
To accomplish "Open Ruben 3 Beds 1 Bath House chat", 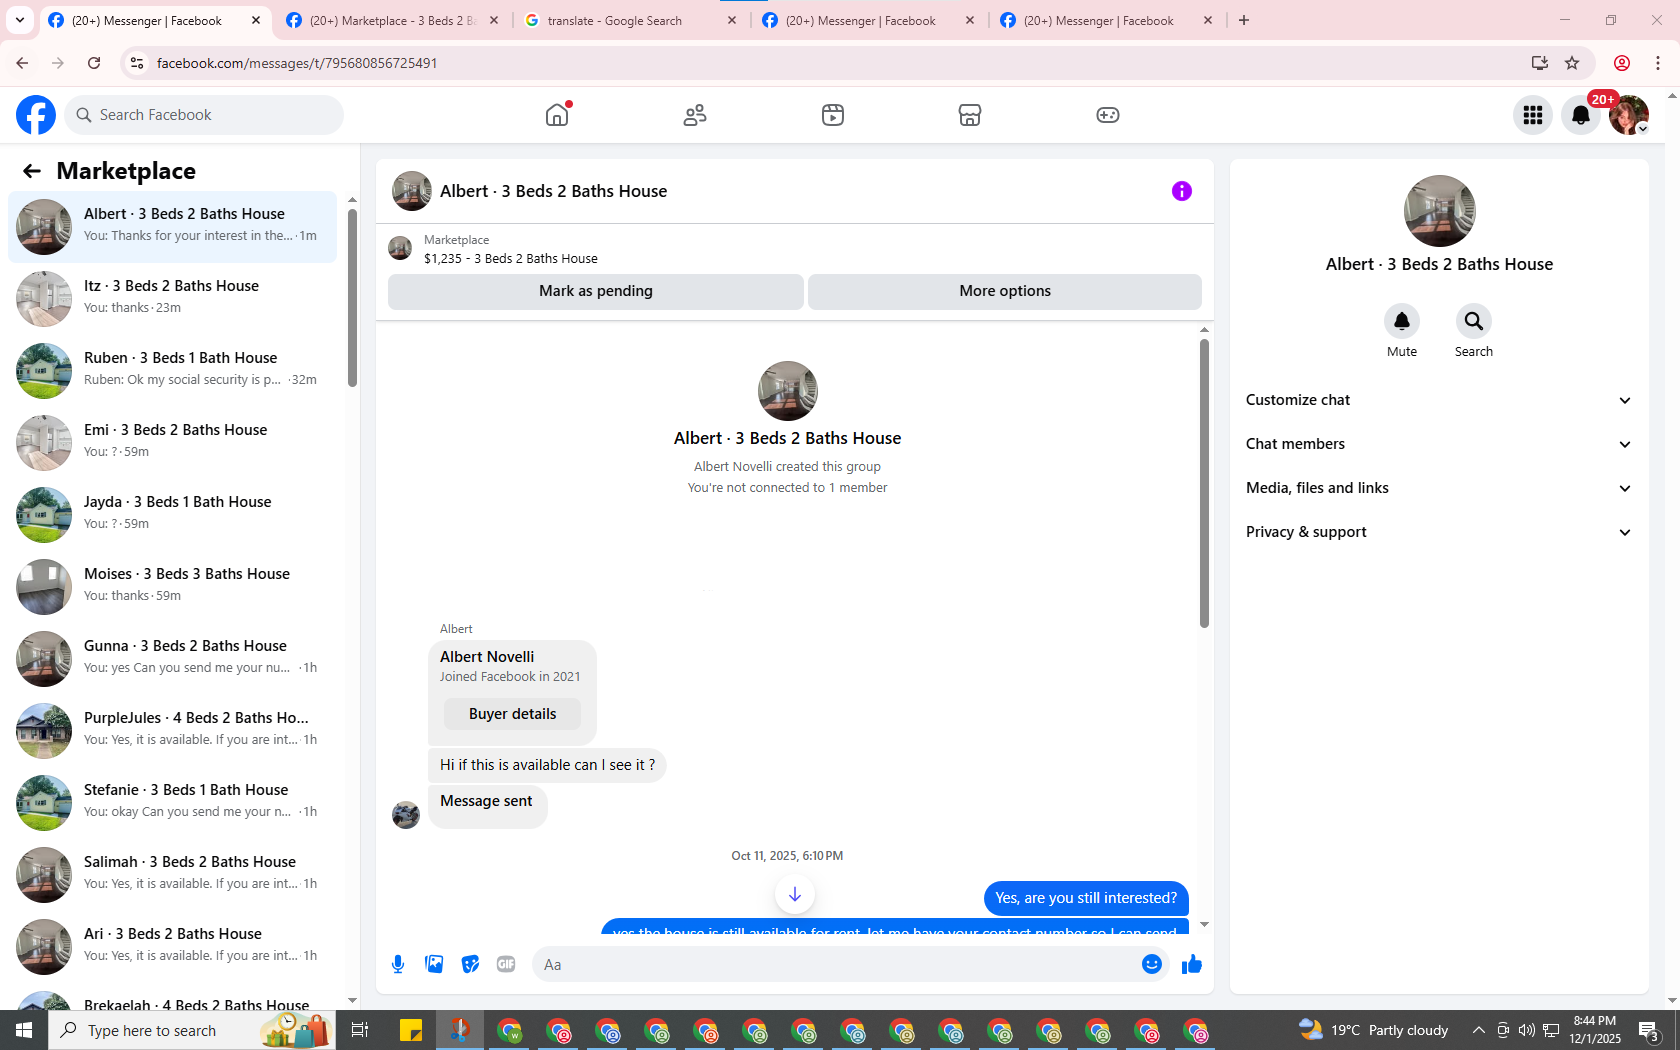I will pyautogui.click(x=172, y=371).
